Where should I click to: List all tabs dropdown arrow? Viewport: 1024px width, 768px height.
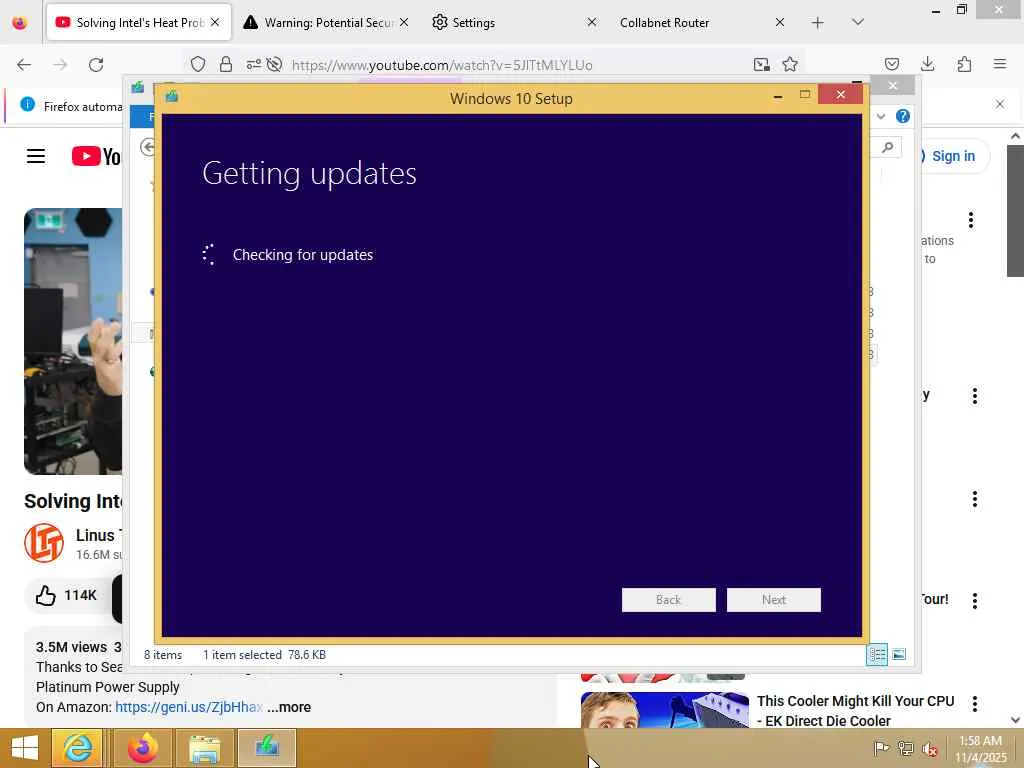click(x=858, y=23)
